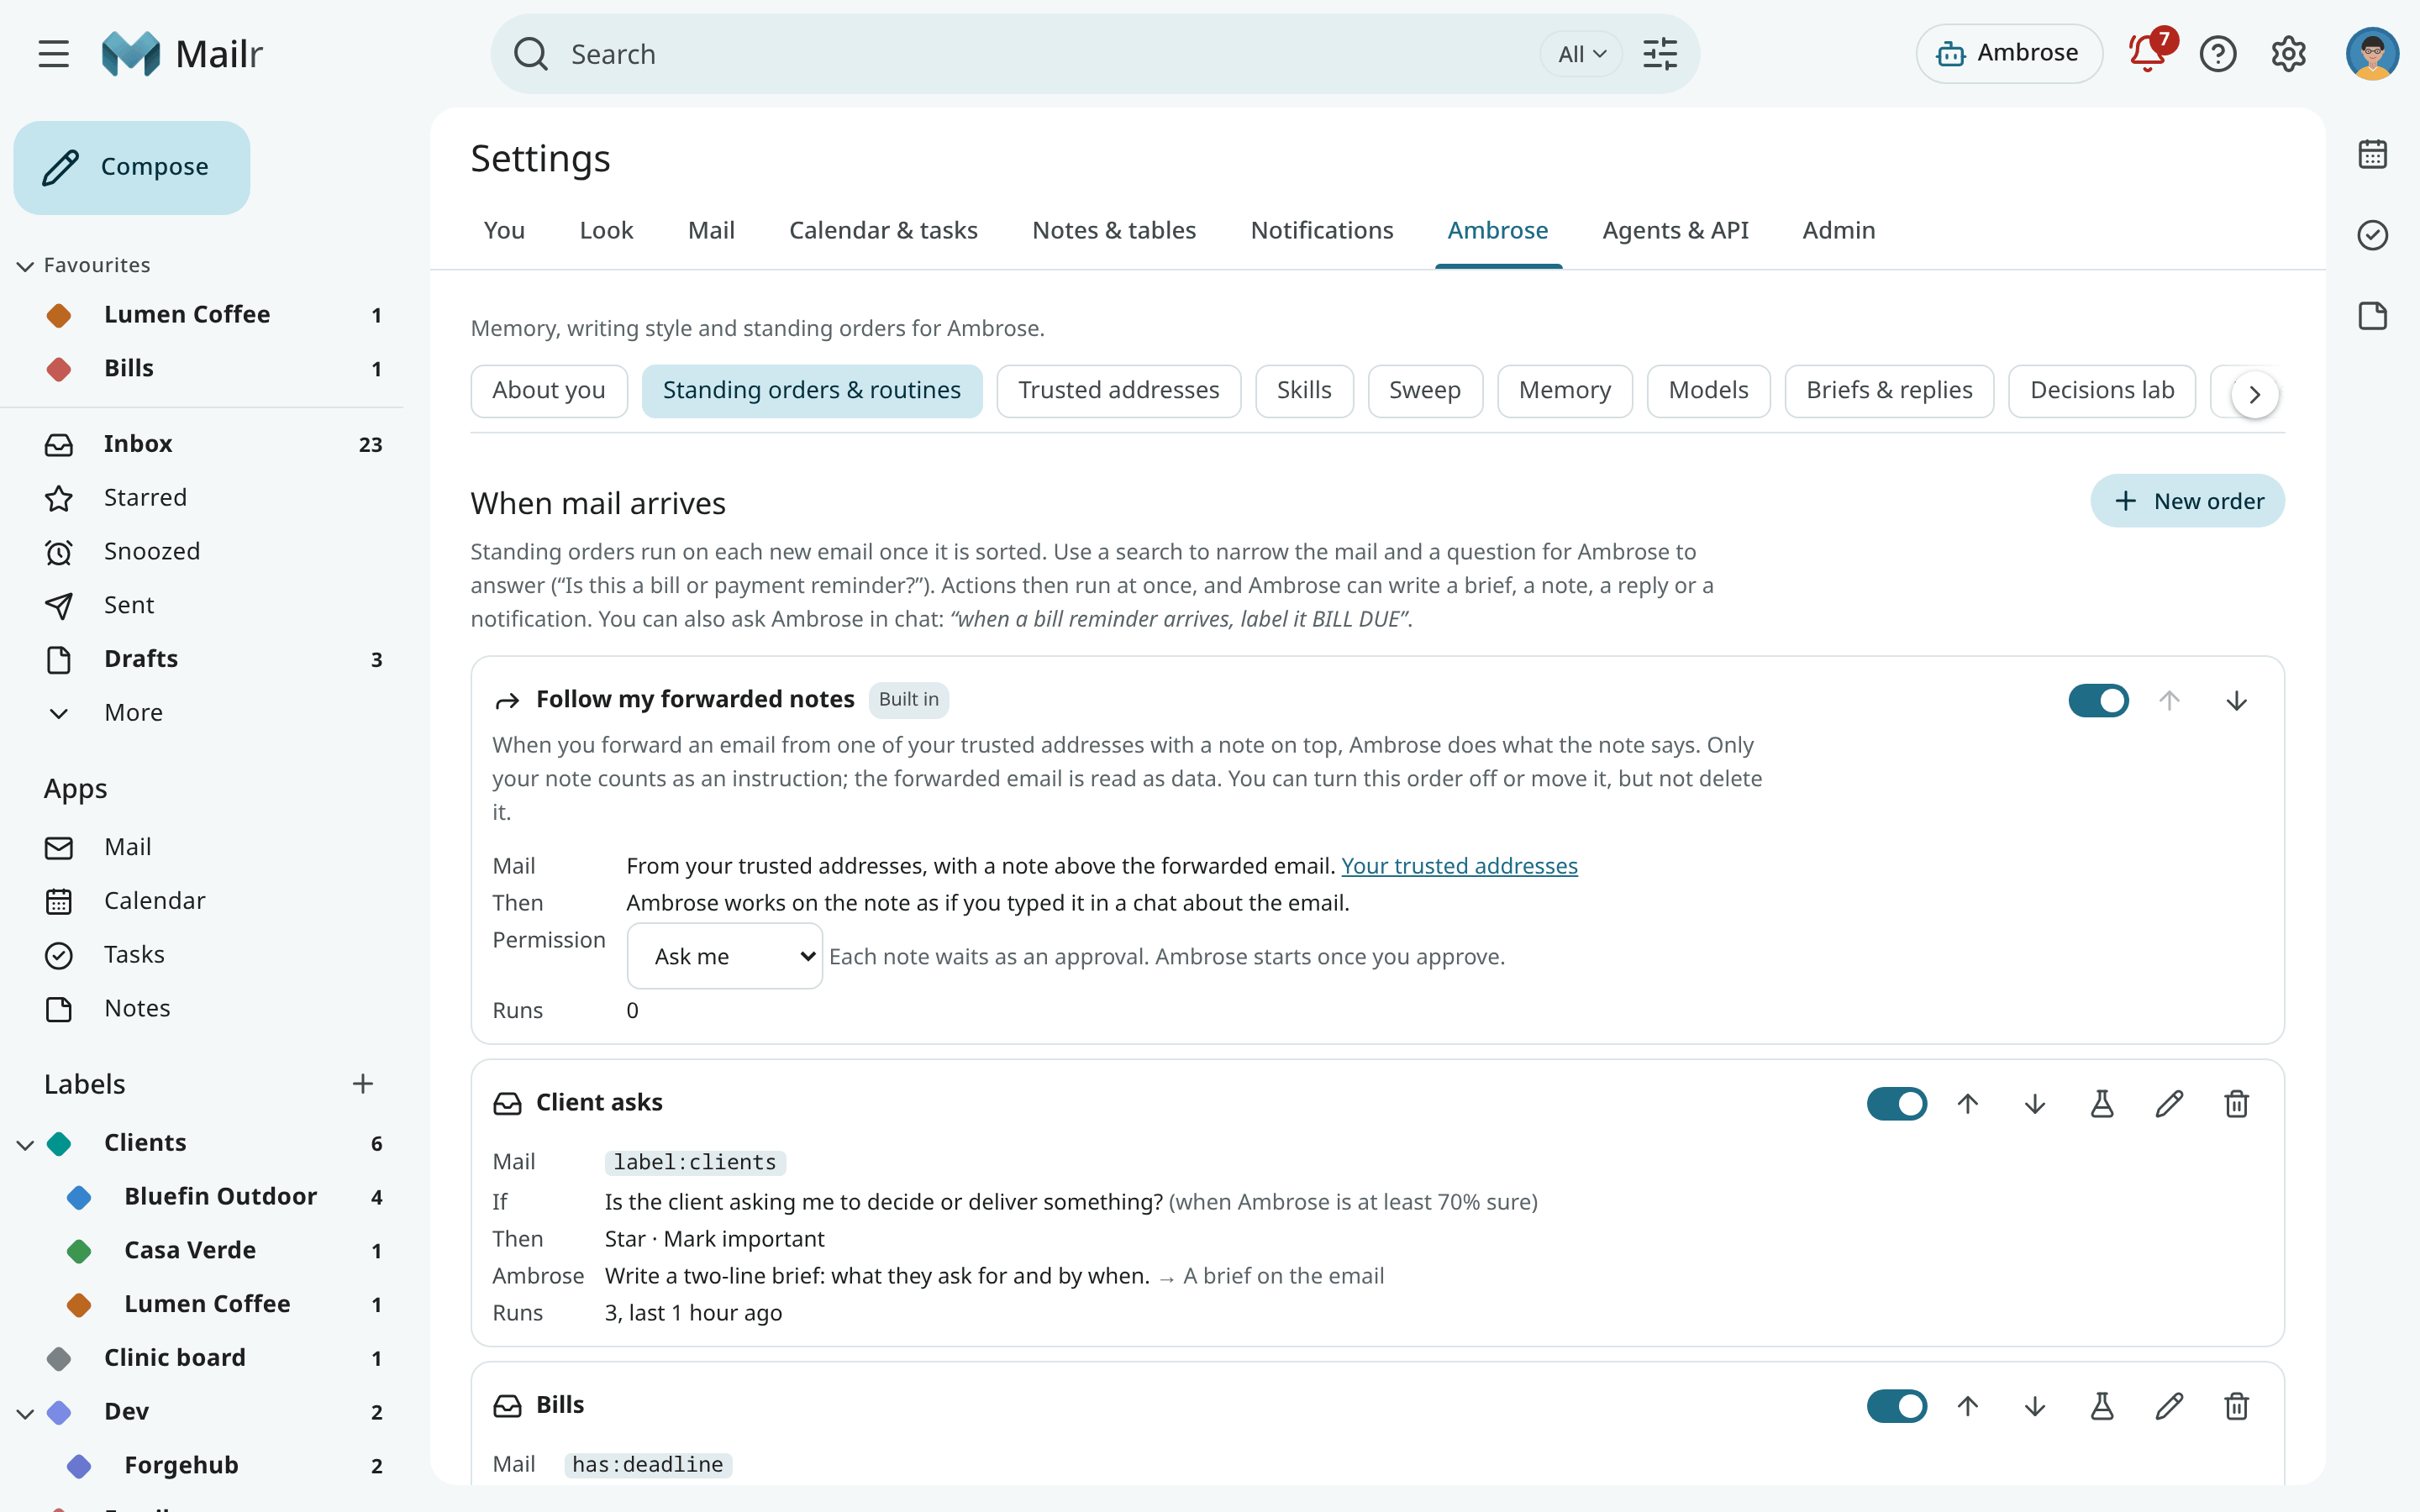Edit the Bills standing order
Viewport: 2420px width, 1512px height.
(x=2169, y=1407)
